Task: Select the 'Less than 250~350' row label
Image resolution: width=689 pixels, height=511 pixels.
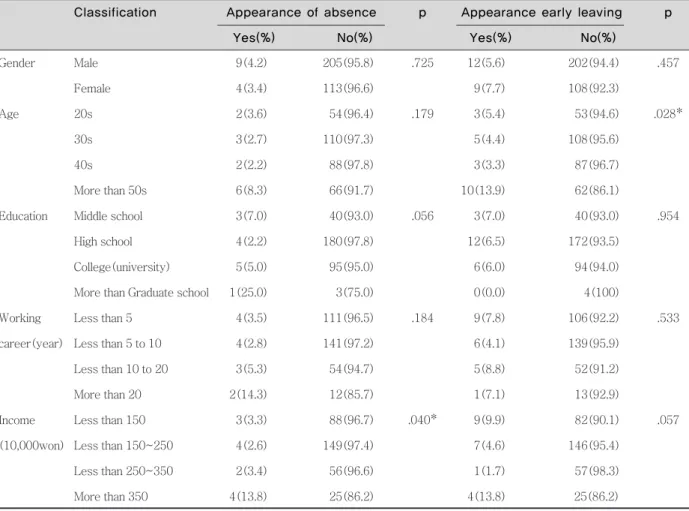Action: point(123,471)
